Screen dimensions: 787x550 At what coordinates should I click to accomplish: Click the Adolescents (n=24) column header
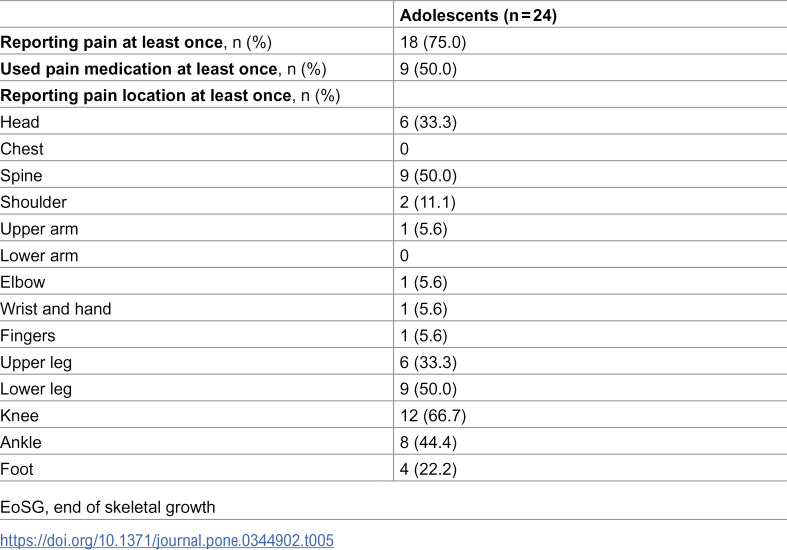[478, 15]
